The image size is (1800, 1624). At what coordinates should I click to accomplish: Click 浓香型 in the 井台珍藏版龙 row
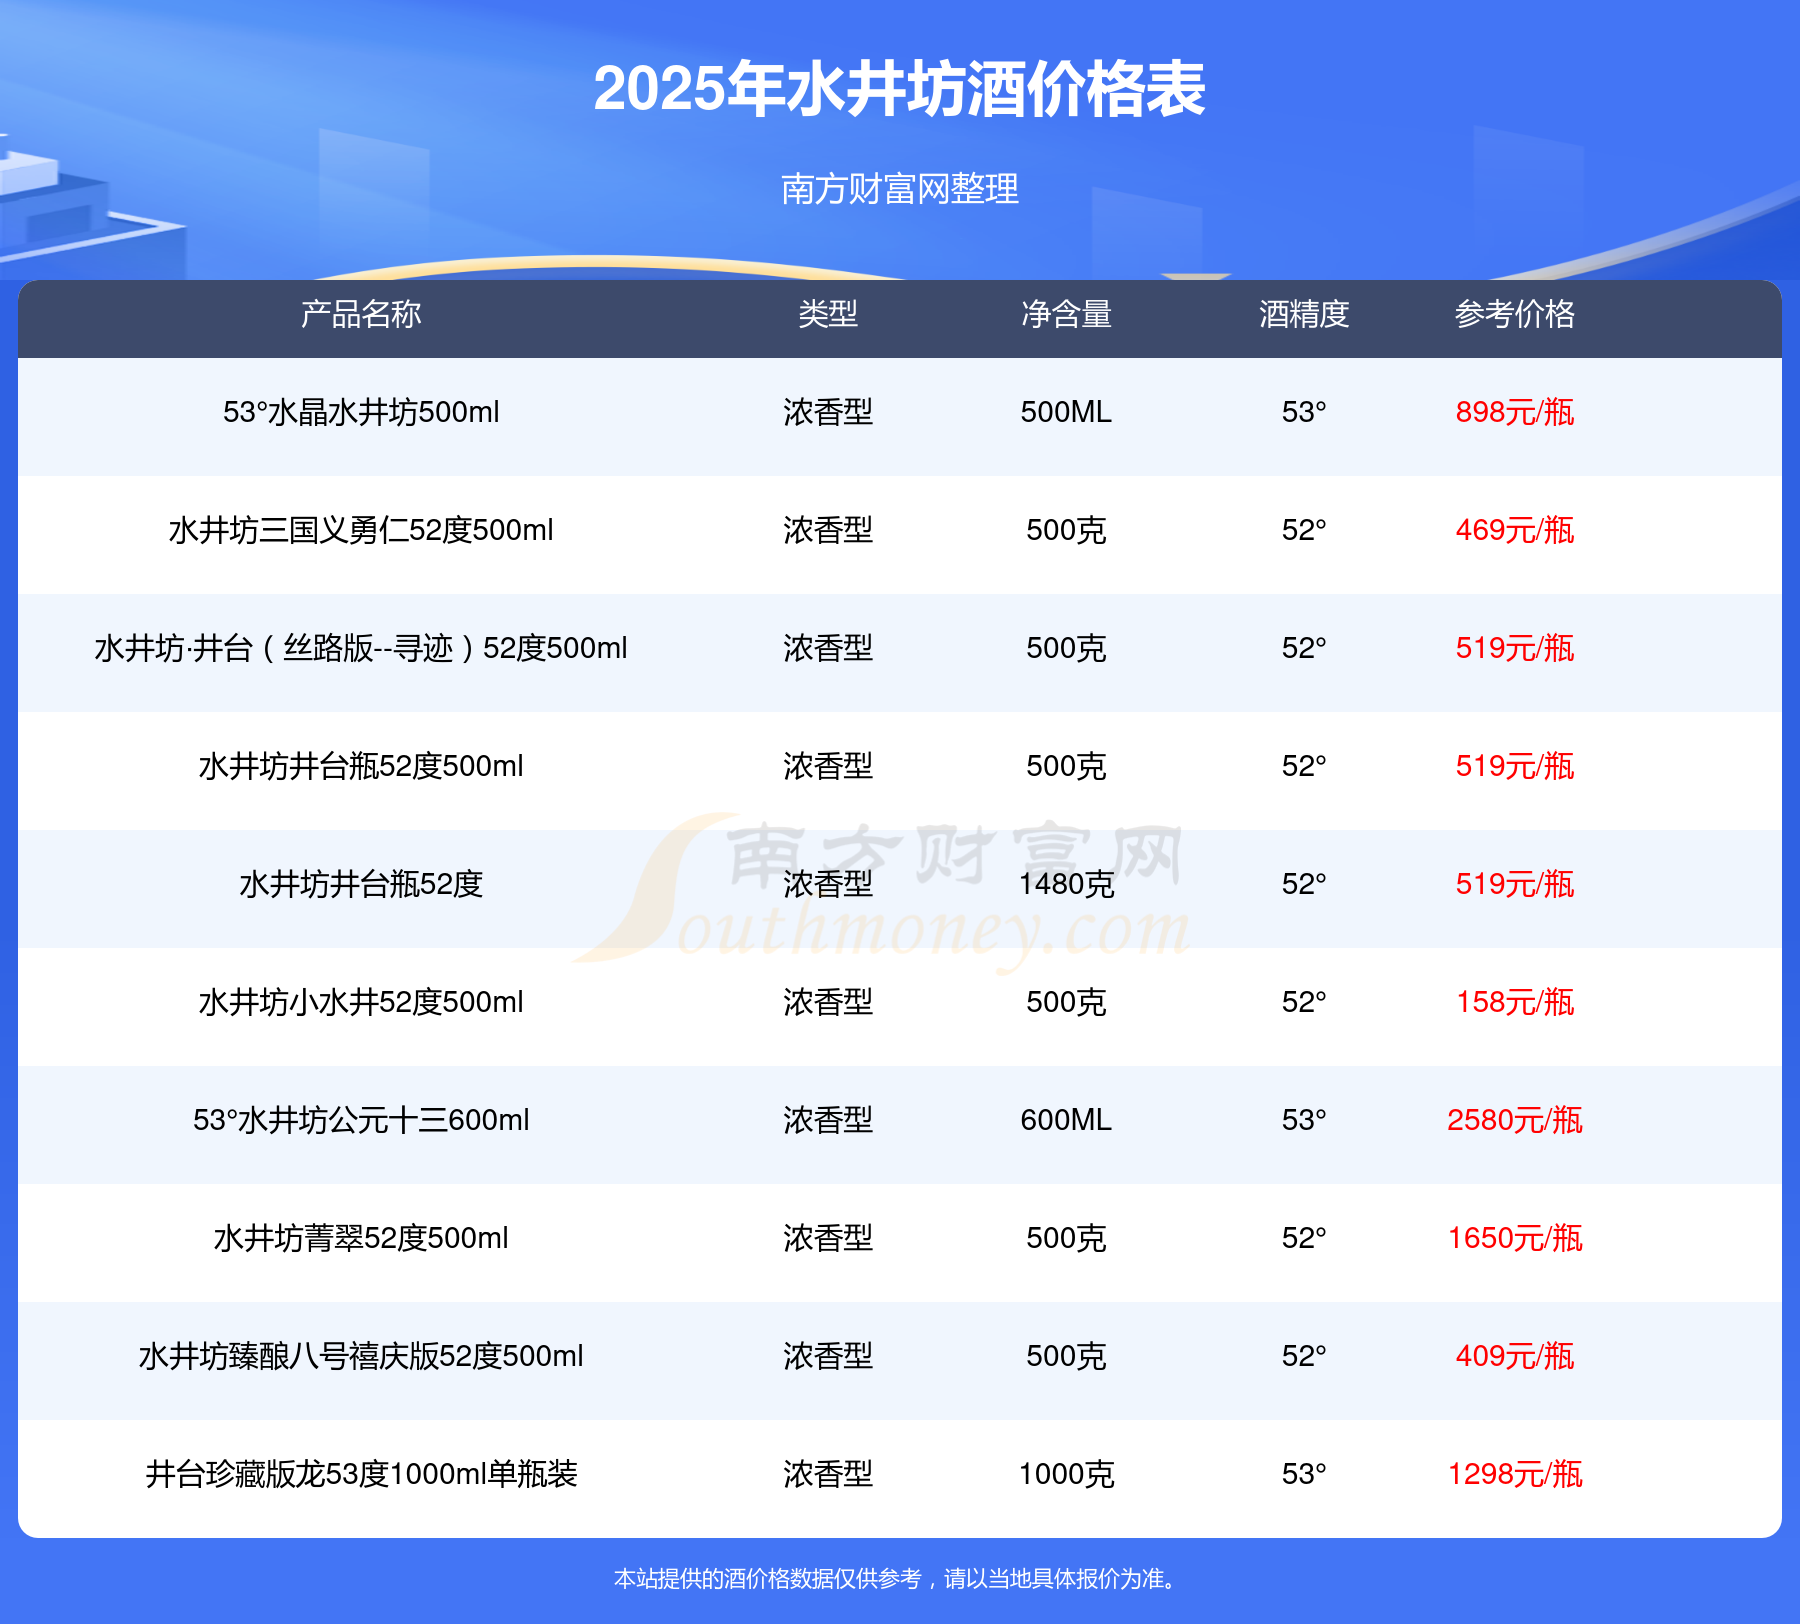tap(828, 1474)
